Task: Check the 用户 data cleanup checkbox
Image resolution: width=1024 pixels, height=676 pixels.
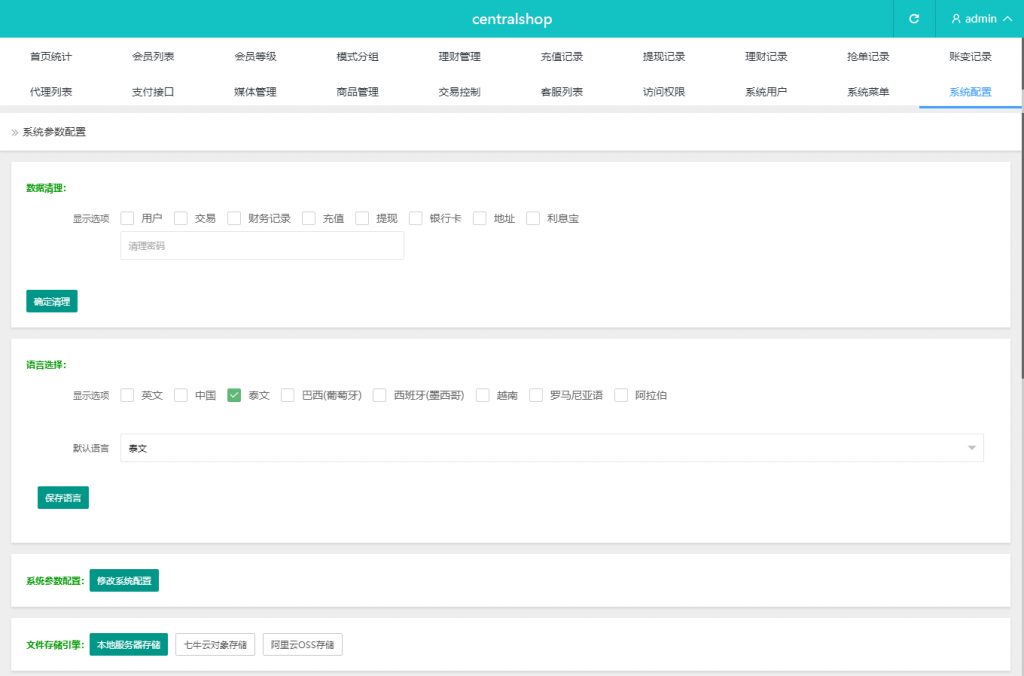Action: pos(127,218)
